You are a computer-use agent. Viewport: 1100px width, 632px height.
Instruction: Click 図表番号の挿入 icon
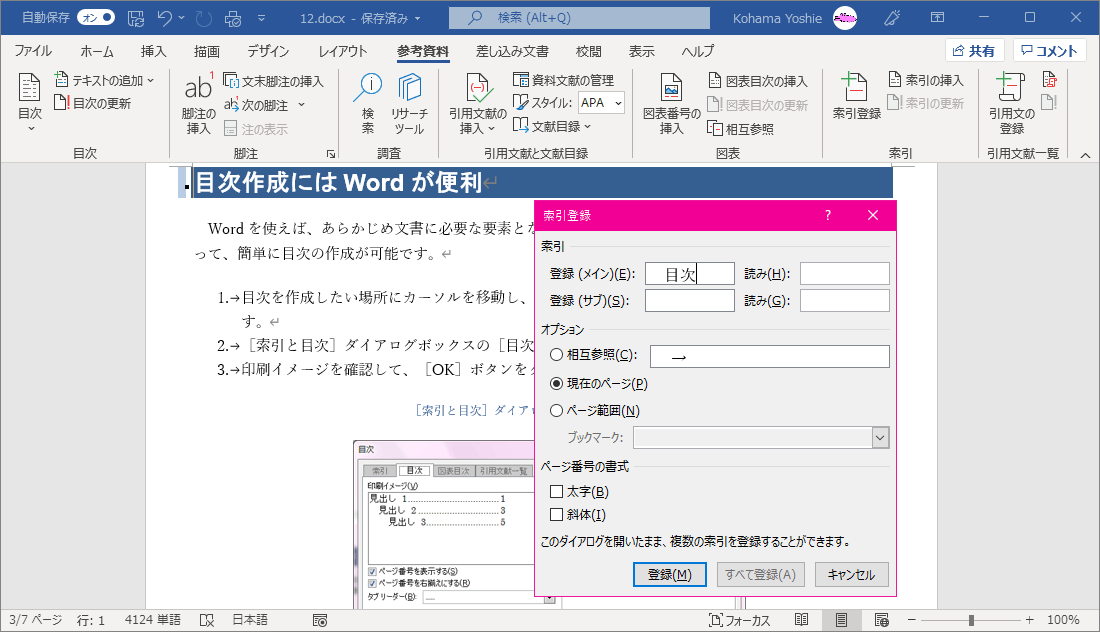point(671,104)
